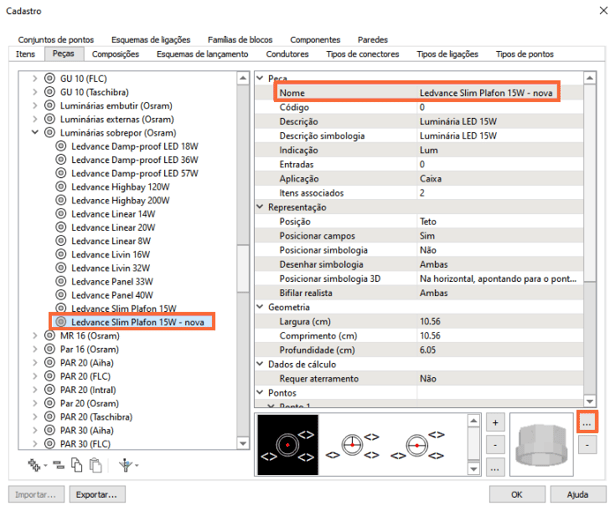Click the remove item icon below tree

click(x=58, y=464)
